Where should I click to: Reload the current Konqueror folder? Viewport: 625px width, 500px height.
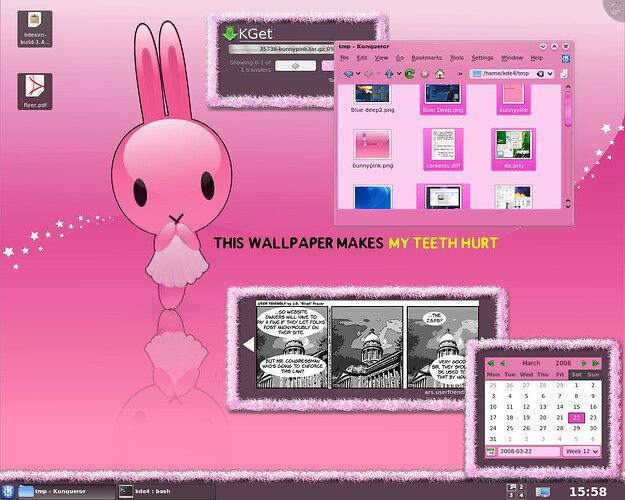tap(410, 74)
